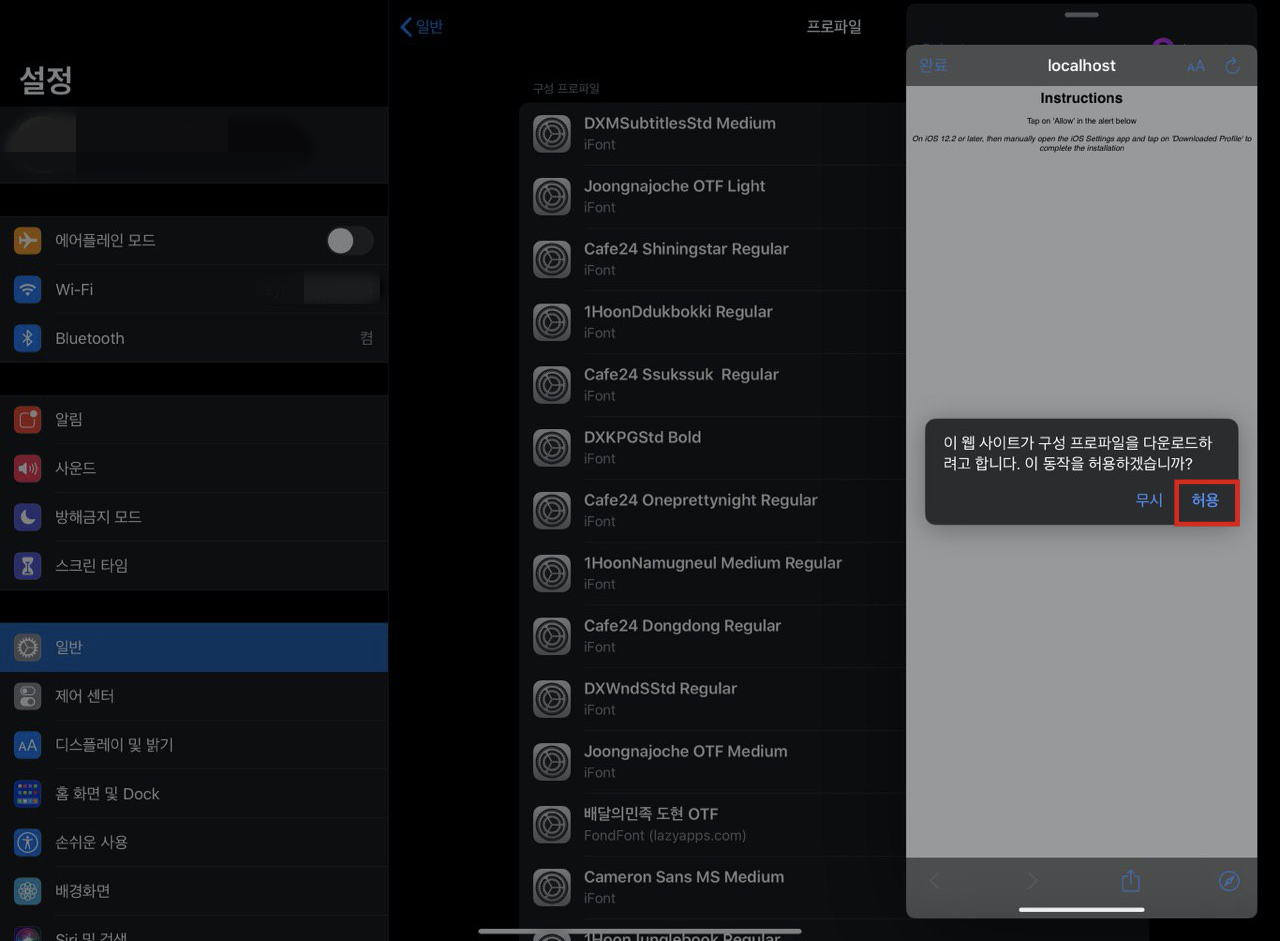Click the Wallpaper (배경화면) flower icon
The height and width of the screenshot is (941, 1280).
(28, 891)
